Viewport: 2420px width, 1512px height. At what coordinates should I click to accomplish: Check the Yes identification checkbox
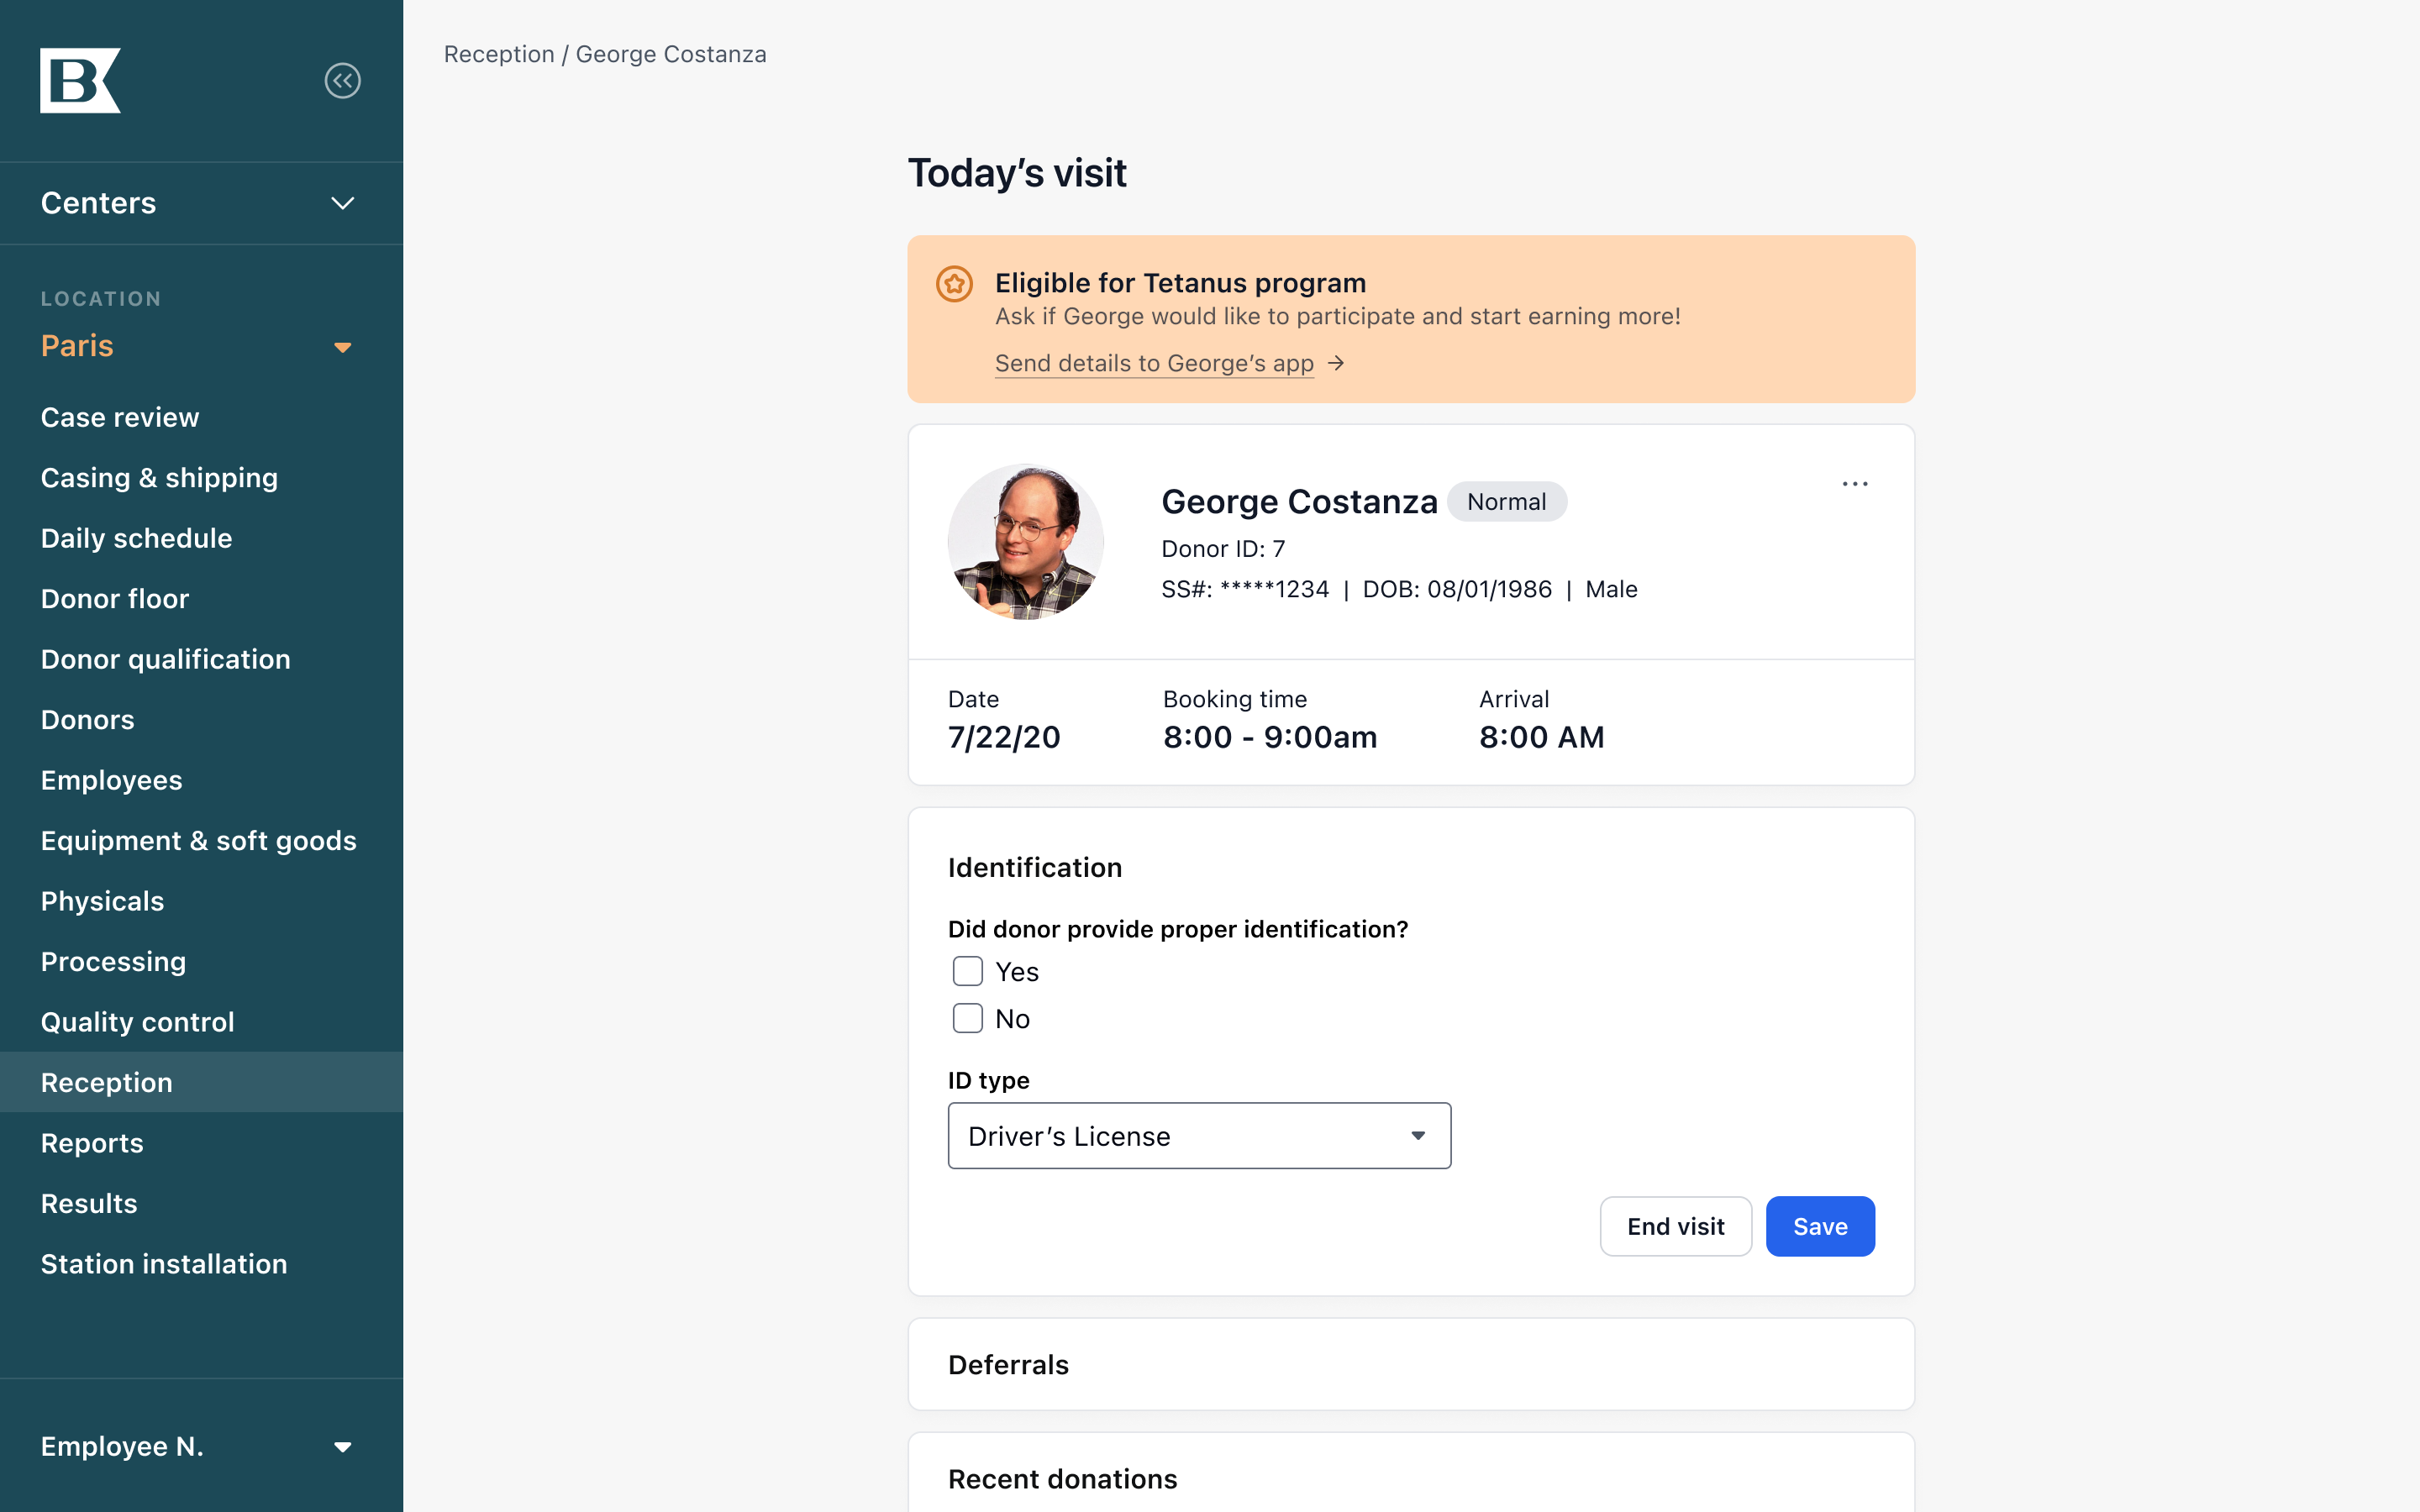coord(967,971)
